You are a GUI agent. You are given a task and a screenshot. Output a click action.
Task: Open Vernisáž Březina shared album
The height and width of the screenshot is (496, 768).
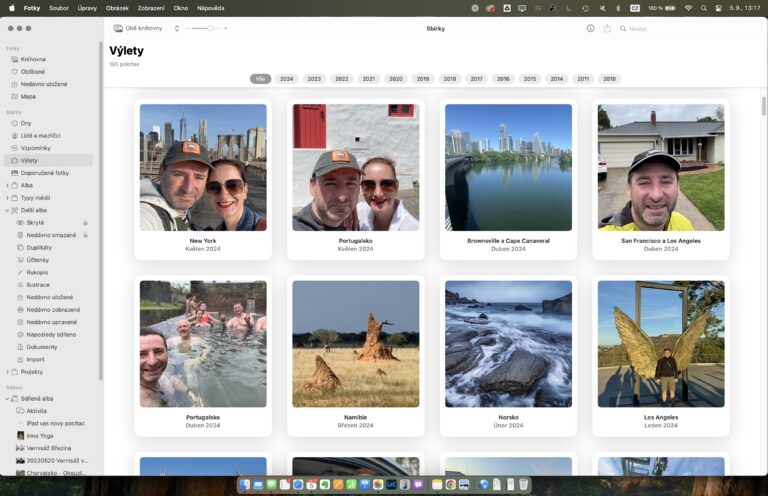pyautogui.click(x=48, y=449)
